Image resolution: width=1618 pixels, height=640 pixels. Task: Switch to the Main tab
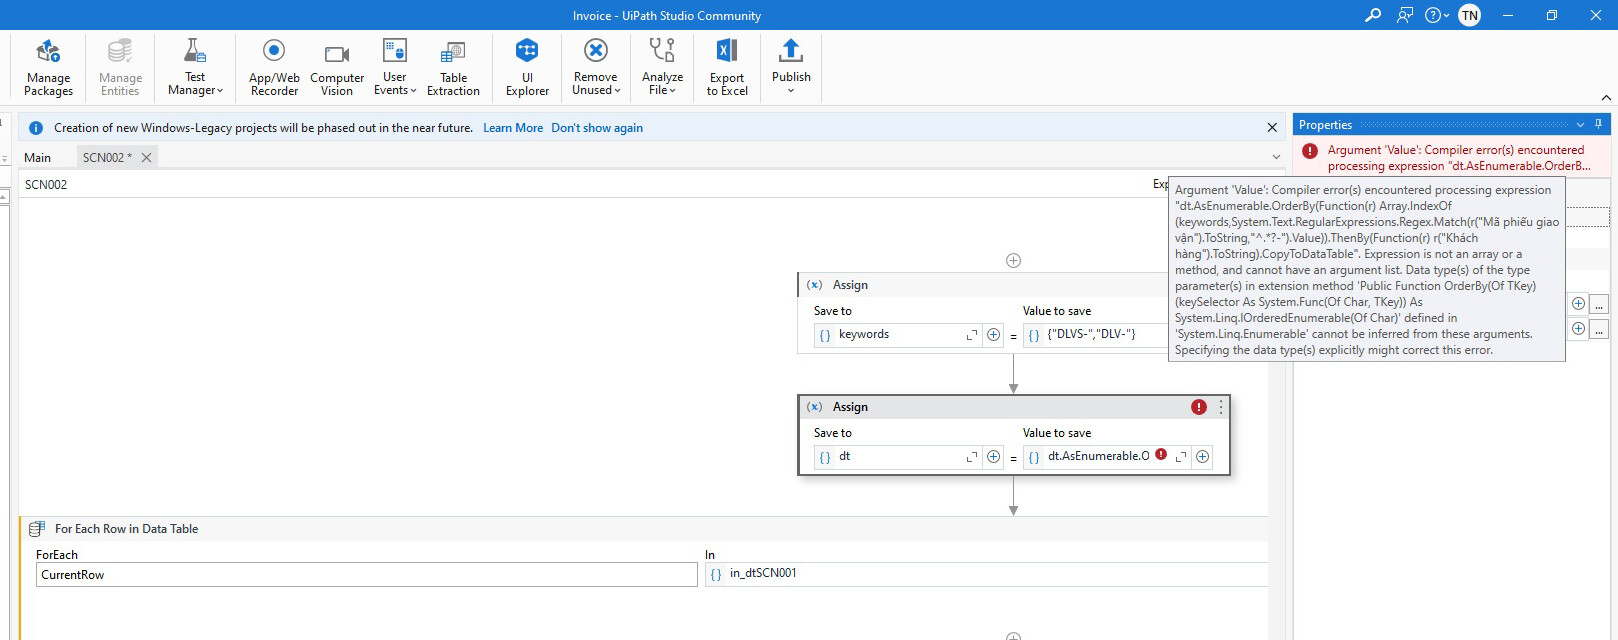(x=37, y=157)
